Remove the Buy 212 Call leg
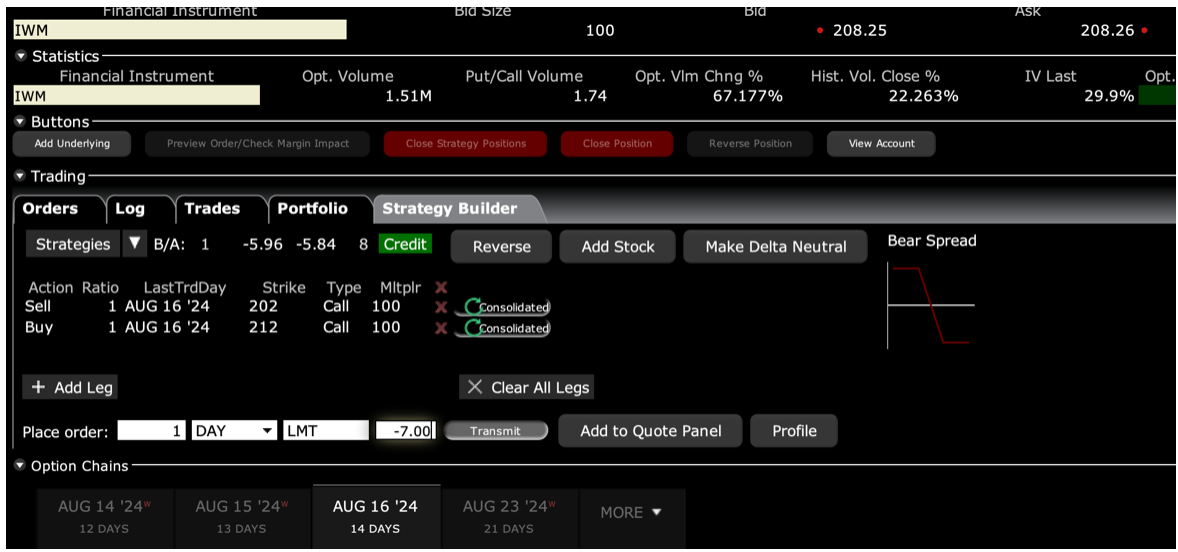The width and height of the screenshot is (1178, 552). [441, 327]
